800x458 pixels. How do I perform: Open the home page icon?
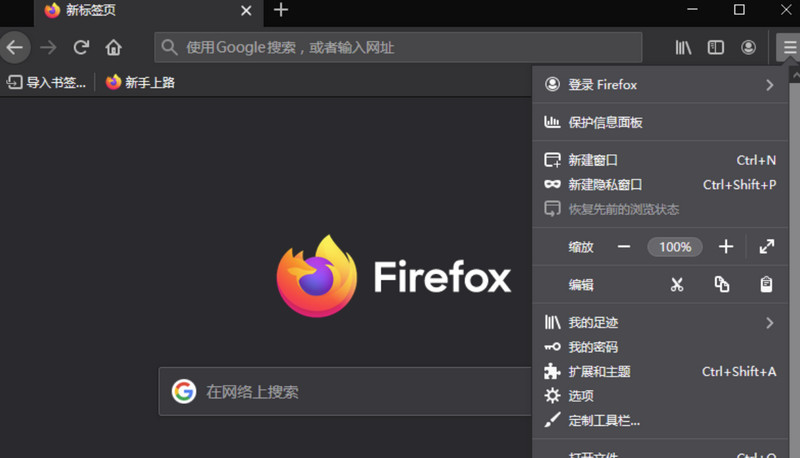113,47
